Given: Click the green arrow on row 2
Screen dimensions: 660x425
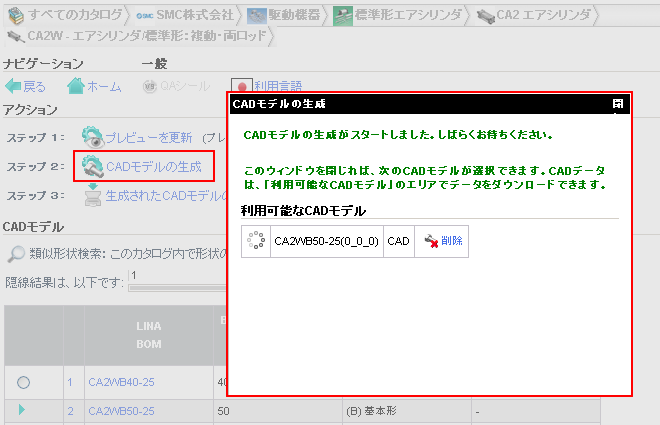Looking at the screenshot, I should pyautogui.click(x=23, y=410).
